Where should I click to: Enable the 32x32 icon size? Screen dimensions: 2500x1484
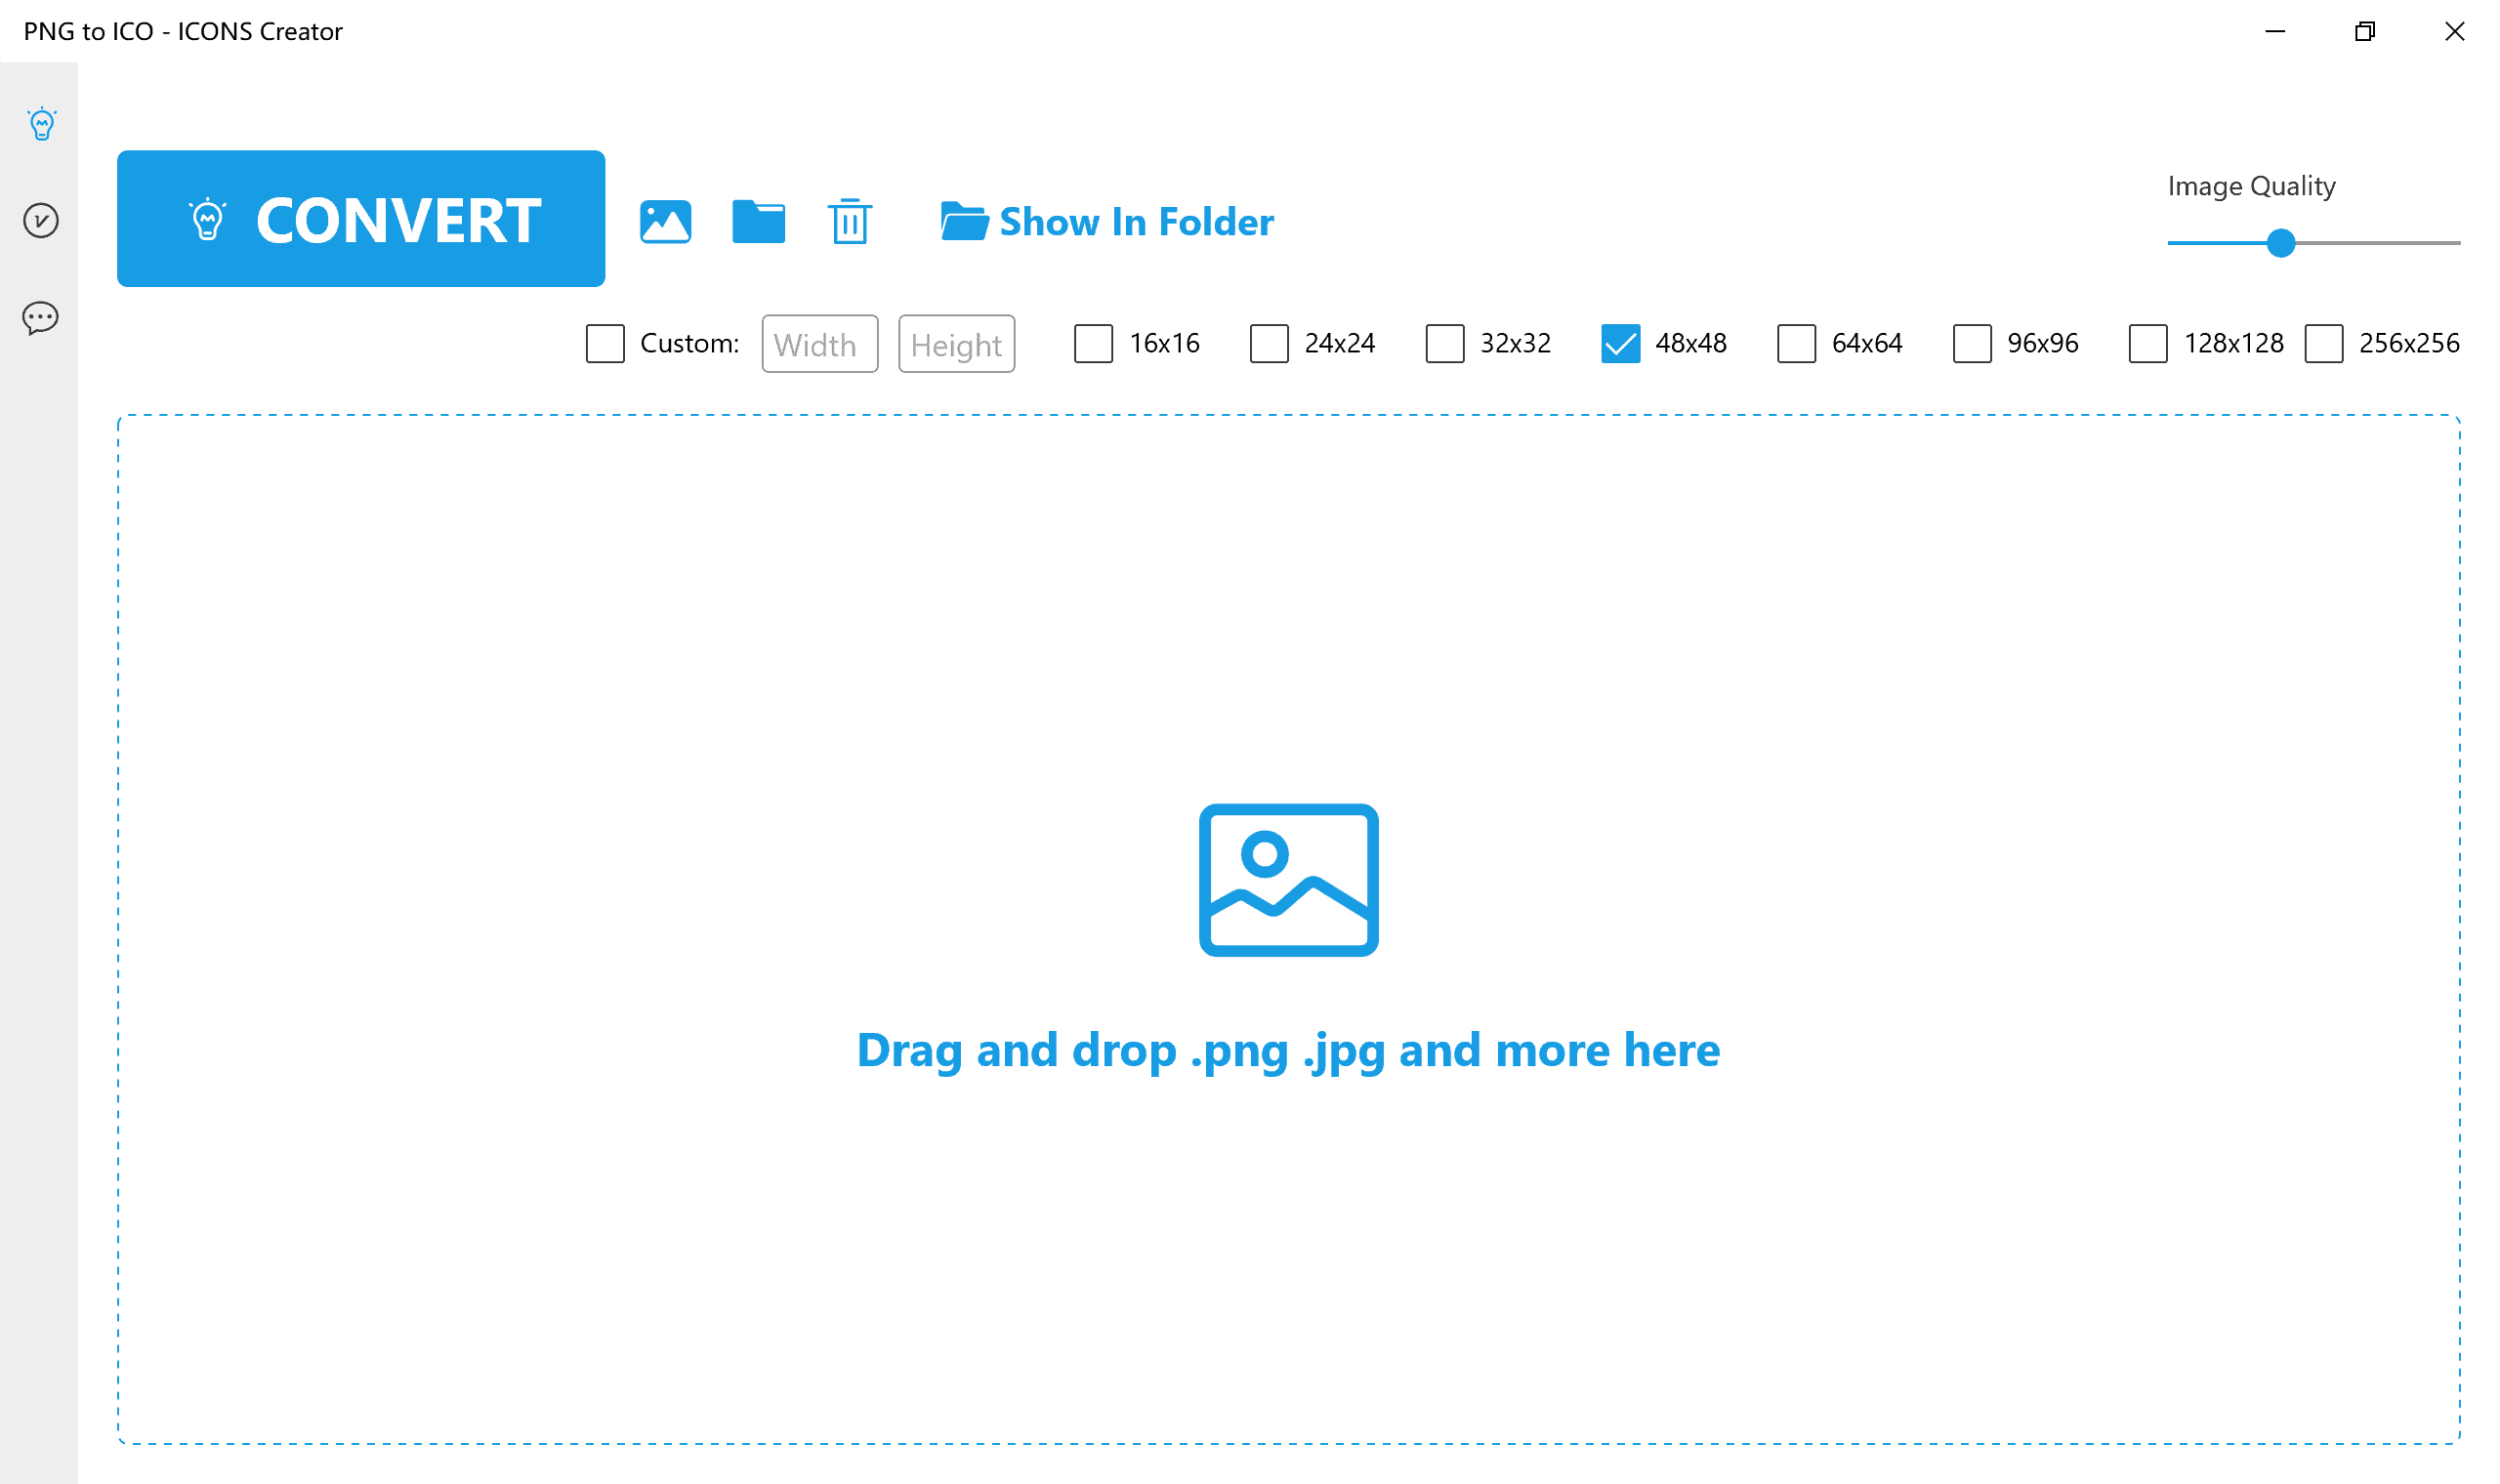pos(1444,343)
